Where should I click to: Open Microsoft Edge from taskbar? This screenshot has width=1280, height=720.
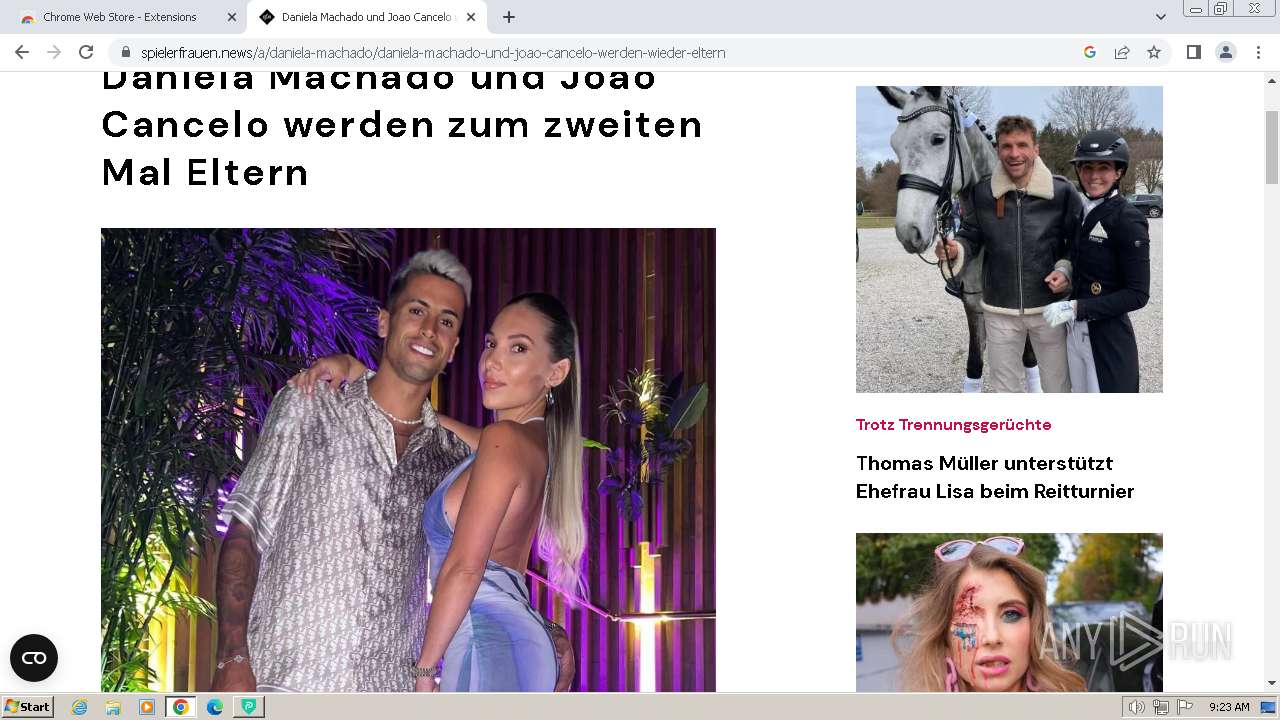[x=214, y=707]
